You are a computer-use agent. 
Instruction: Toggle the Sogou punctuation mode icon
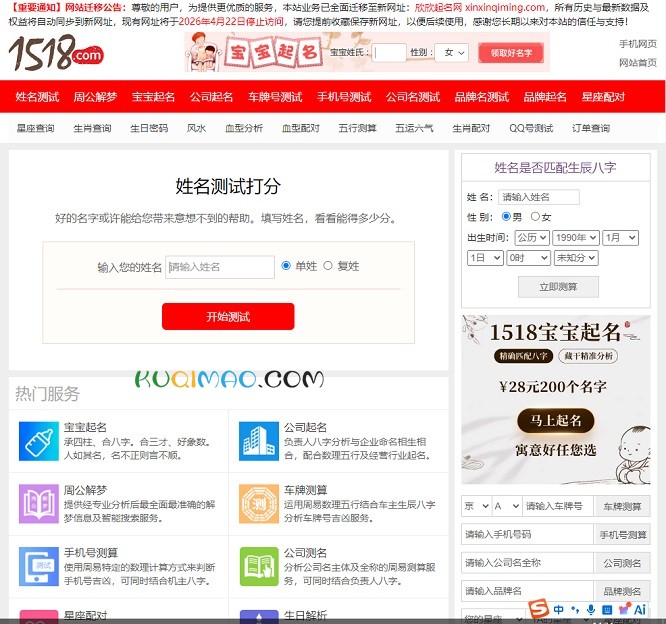(575, 610)
